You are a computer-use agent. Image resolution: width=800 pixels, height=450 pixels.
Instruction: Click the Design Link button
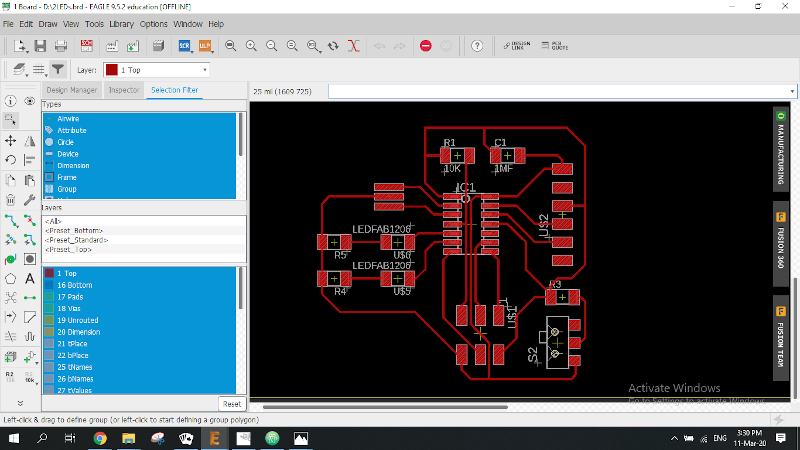pyautogui.click(x=516, y=46)
